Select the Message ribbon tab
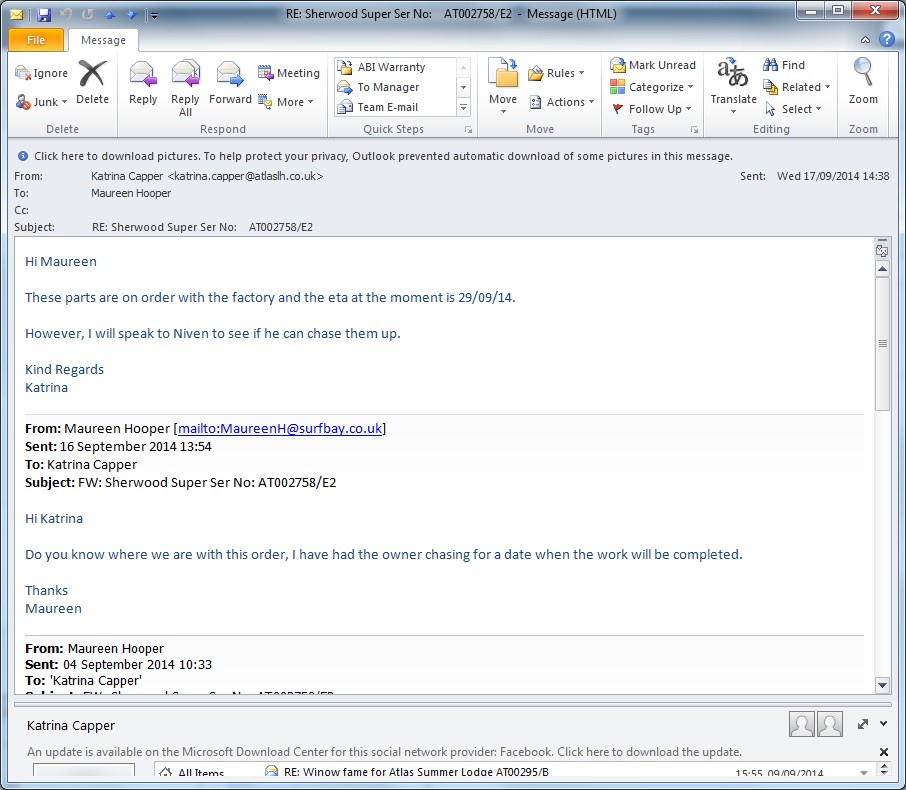 pyautogui.click(x=103, y=40)
